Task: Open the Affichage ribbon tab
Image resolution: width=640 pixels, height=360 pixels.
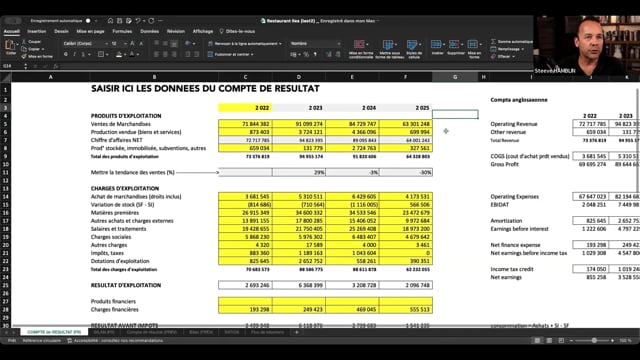Action: 203,31
